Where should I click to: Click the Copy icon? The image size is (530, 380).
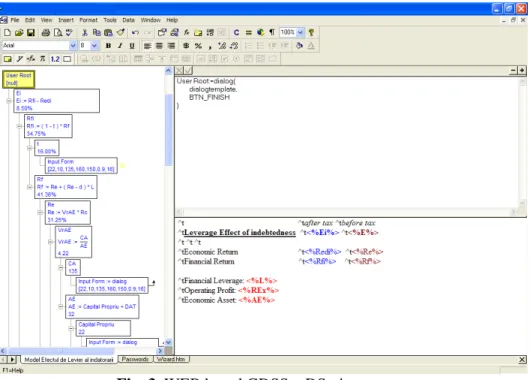pos(97,32)
